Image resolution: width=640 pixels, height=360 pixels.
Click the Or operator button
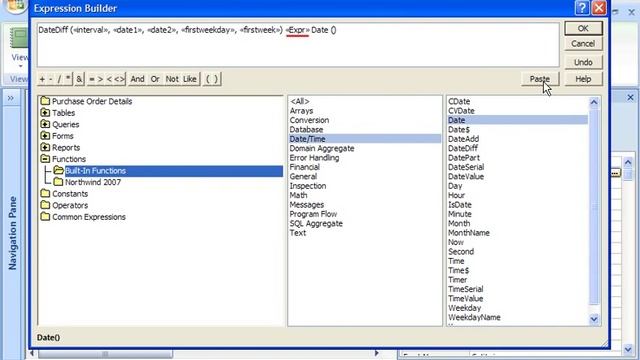click(155, 79)
